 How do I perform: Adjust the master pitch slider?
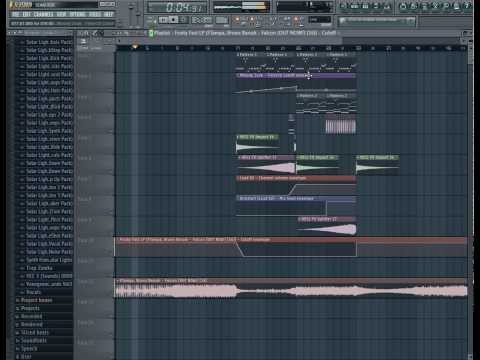click(x=138, y=14)
